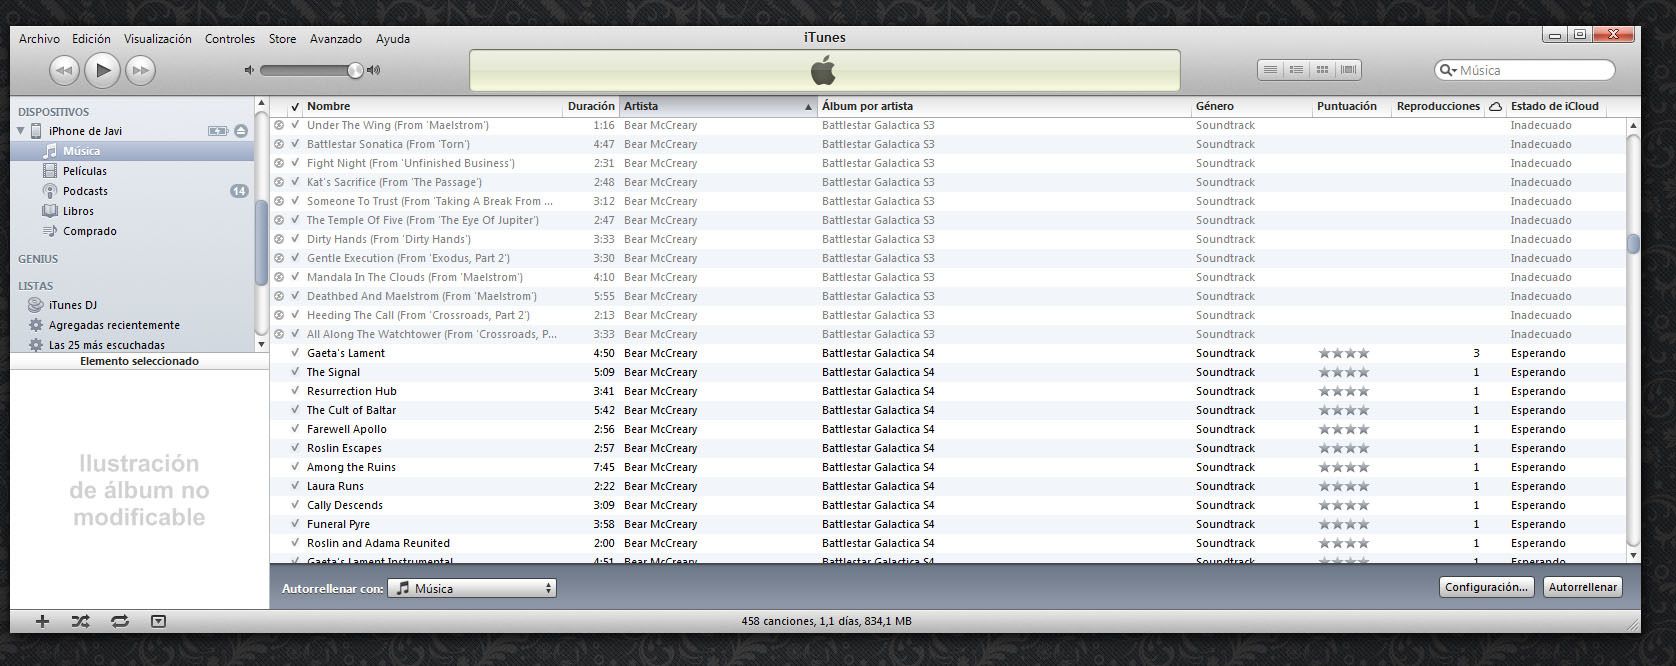Click the Podcasts badge showing 14
The height and width of the screenshot is (666, 1676).
239,191
